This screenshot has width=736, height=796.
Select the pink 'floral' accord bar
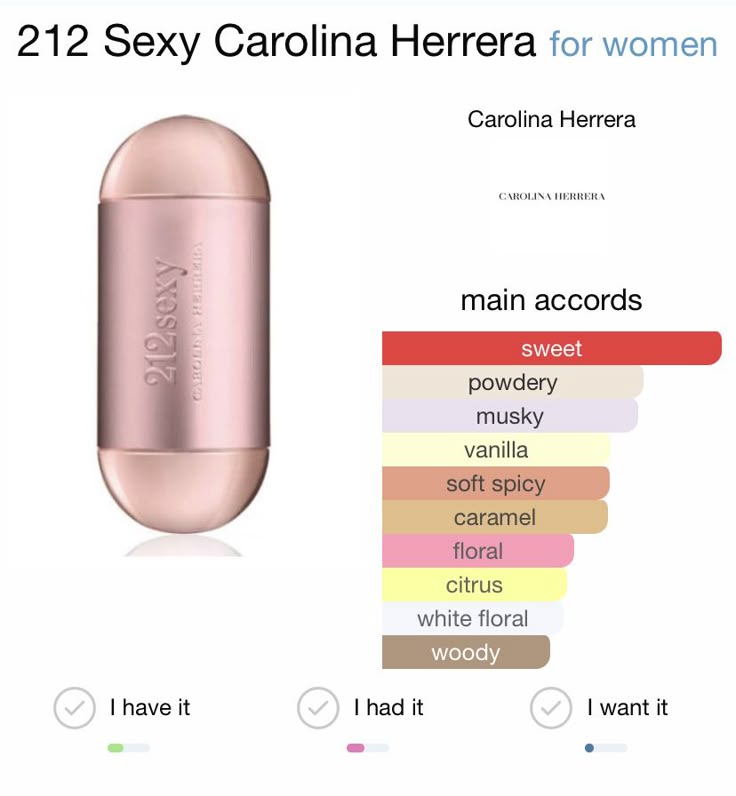[477, 551]
